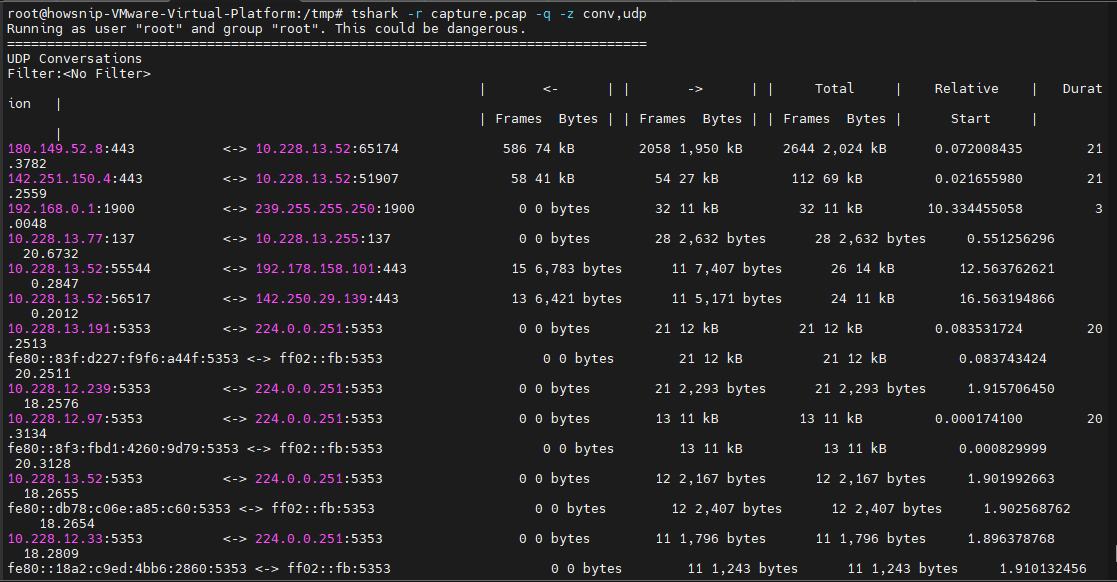Click the broadcast address 10.228.13.255:137

pyautogui.click(x=323, y=239)
